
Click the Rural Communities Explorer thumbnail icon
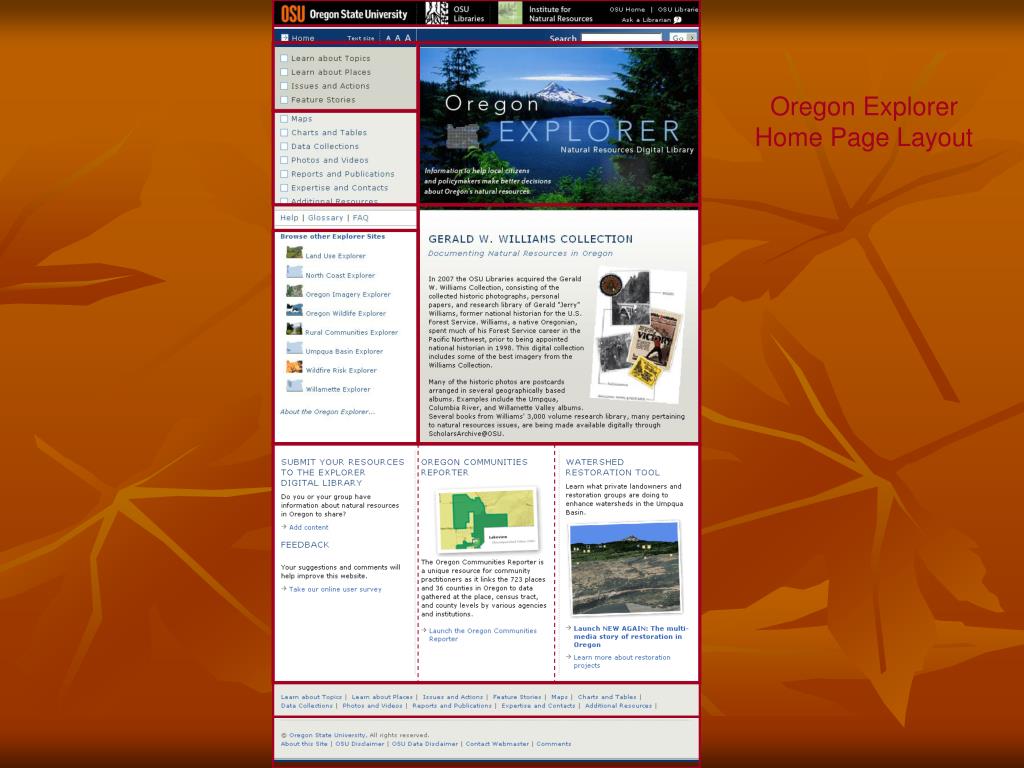(295, 328)
